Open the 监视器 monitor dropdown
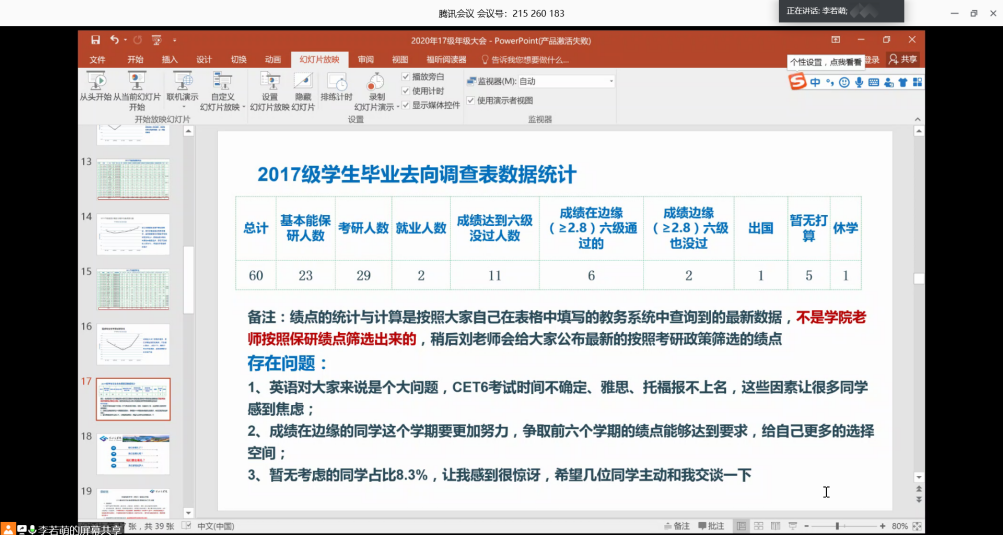The image size is (1003, 535). (610, 81)
